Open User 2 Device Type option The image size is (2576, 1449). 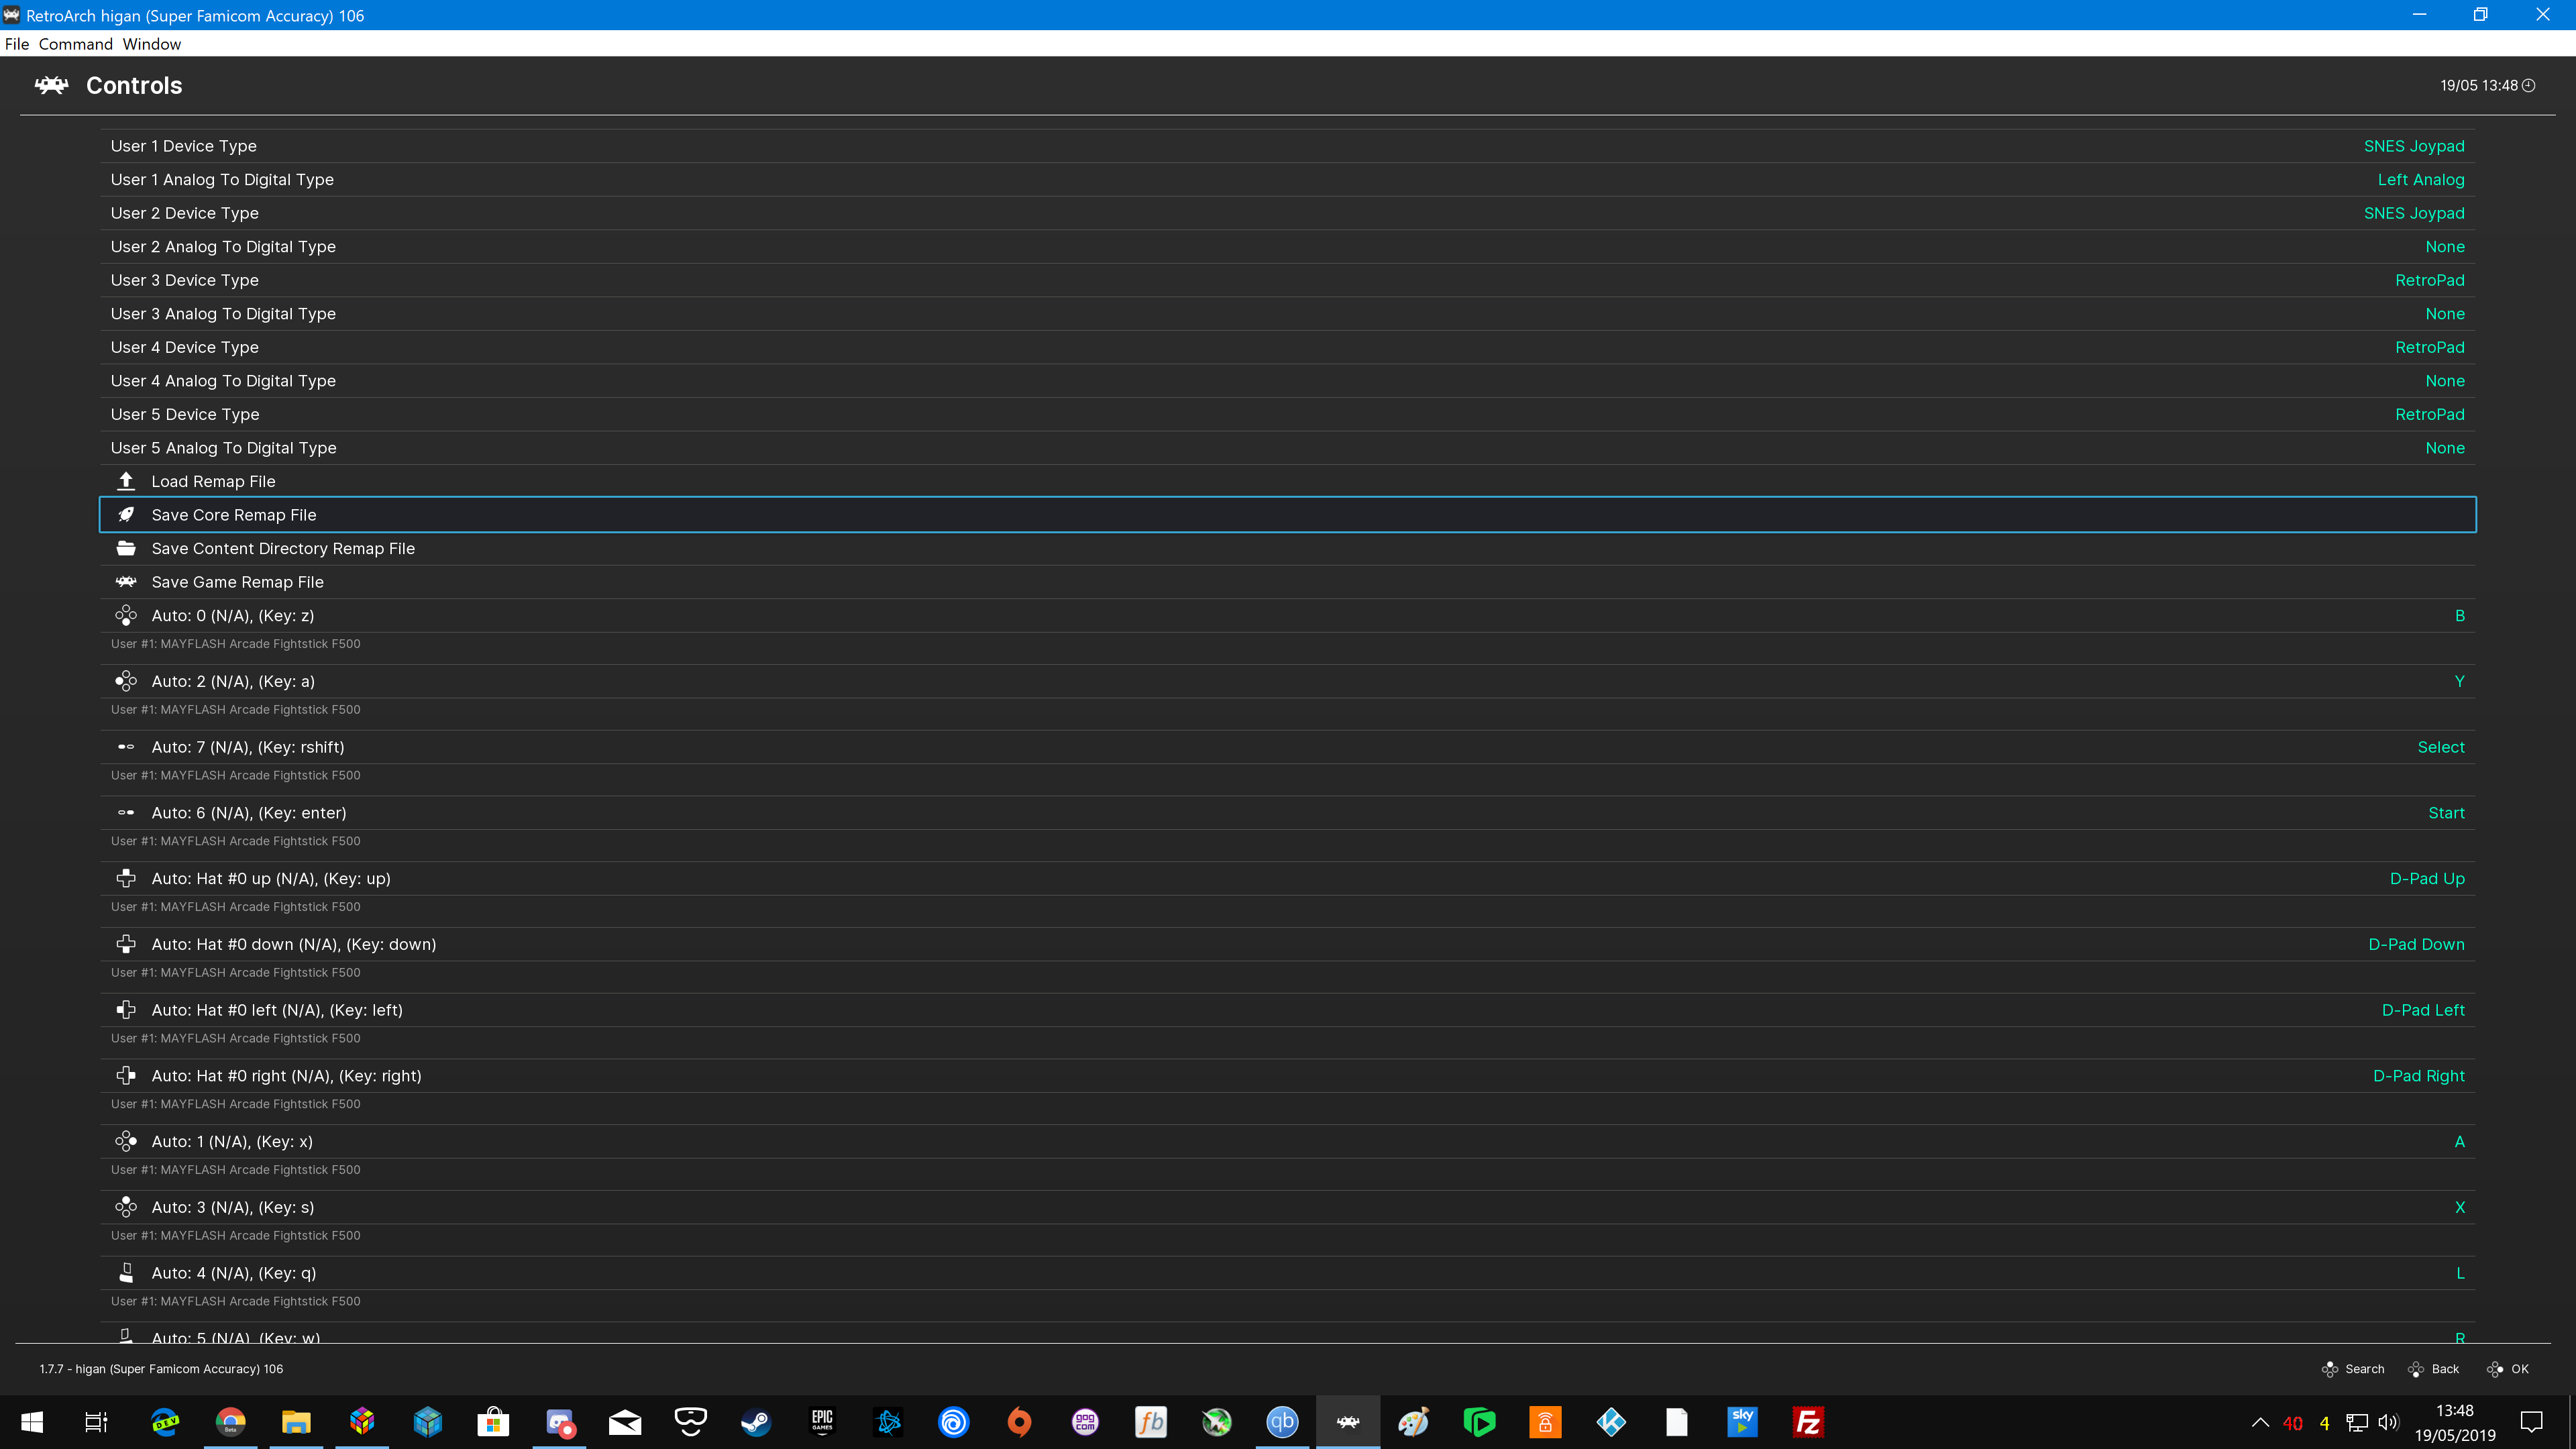(x=1288, y=213)
